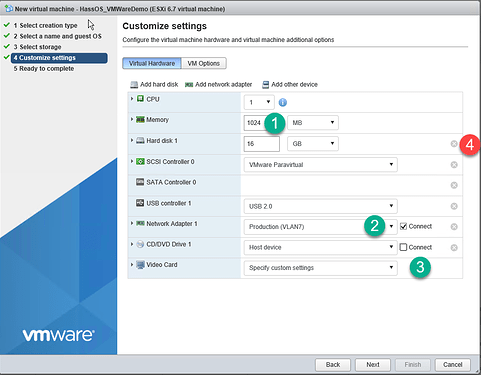Expand the SCSI Controller 0 row
Image resolution: width=481 pixels, height=375 pixels.
[132, 161]
